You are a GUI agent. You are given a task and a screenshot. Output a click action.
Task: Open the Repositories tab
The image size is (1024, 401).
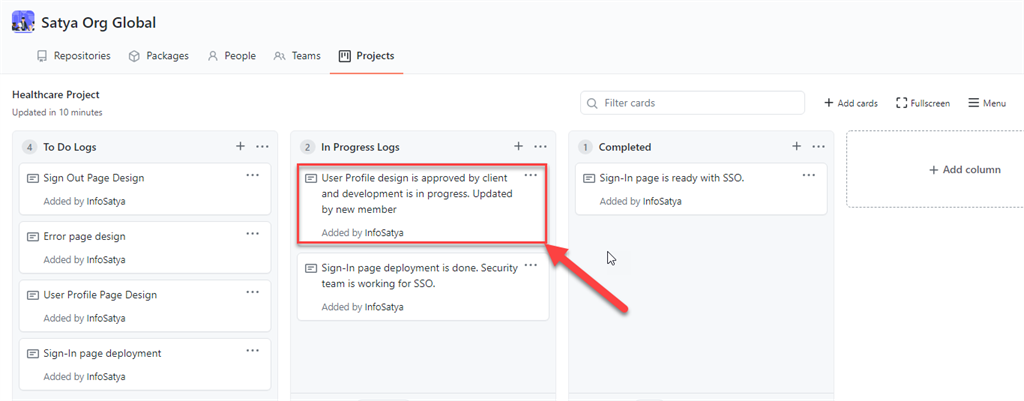(73, 56)
